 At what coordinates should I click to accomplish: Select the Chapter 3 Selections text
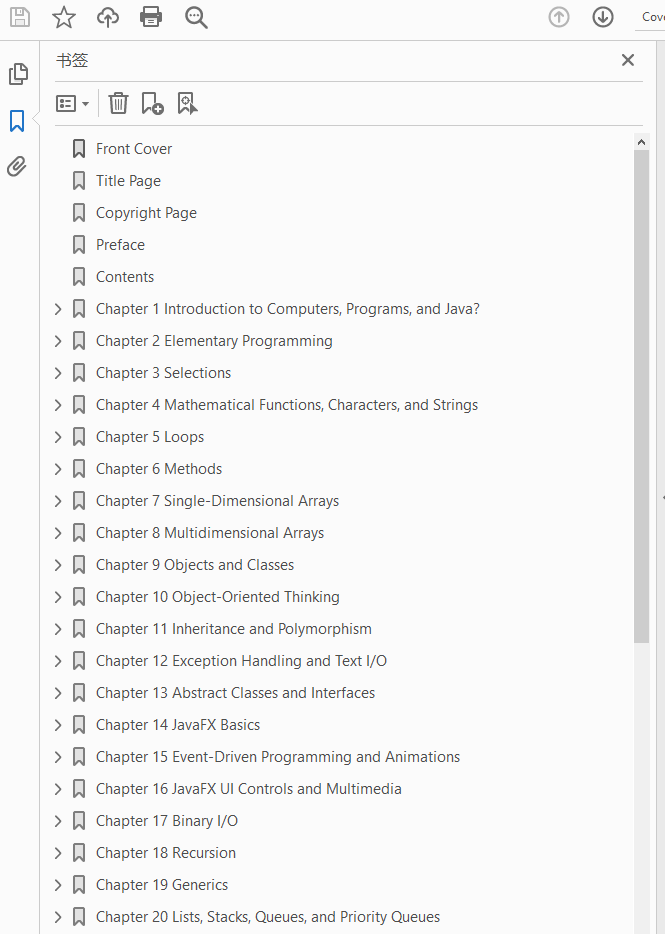coord(163,373)
